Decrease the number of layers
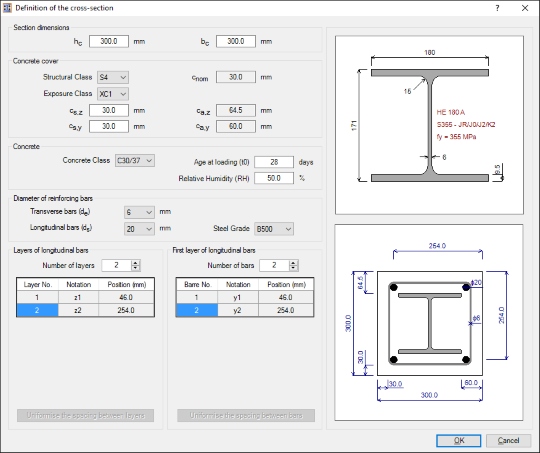 pyautogui.click(x=136, y=268)
